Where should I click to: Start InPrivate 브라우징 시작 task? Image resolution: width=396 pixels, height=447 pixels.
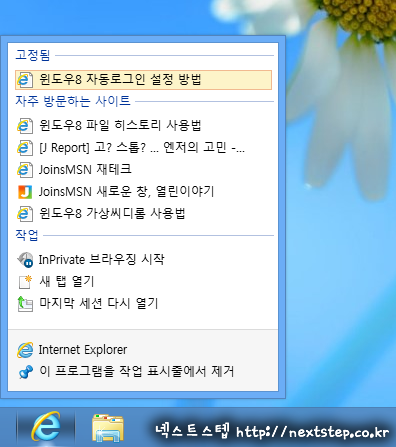click(143, 259)
